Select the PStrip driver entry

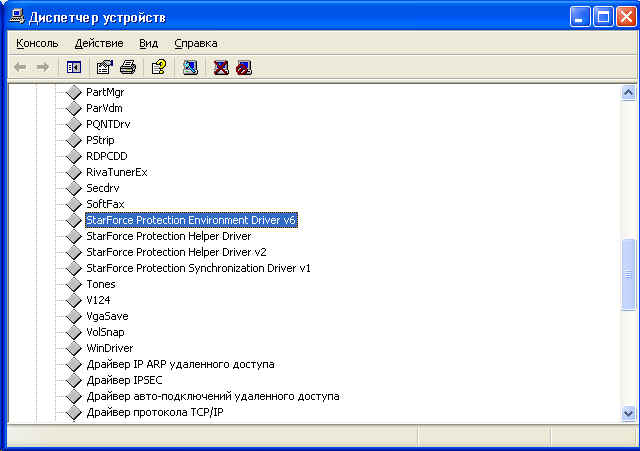click(x=100, y=140)
